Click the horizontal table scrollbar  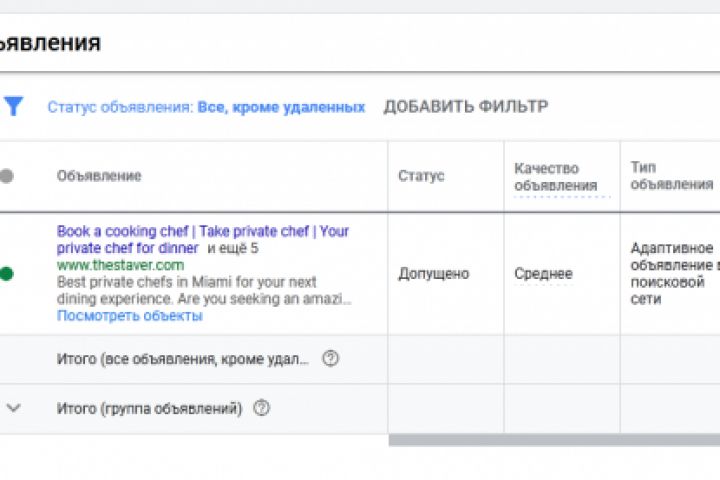coord(553,439)
